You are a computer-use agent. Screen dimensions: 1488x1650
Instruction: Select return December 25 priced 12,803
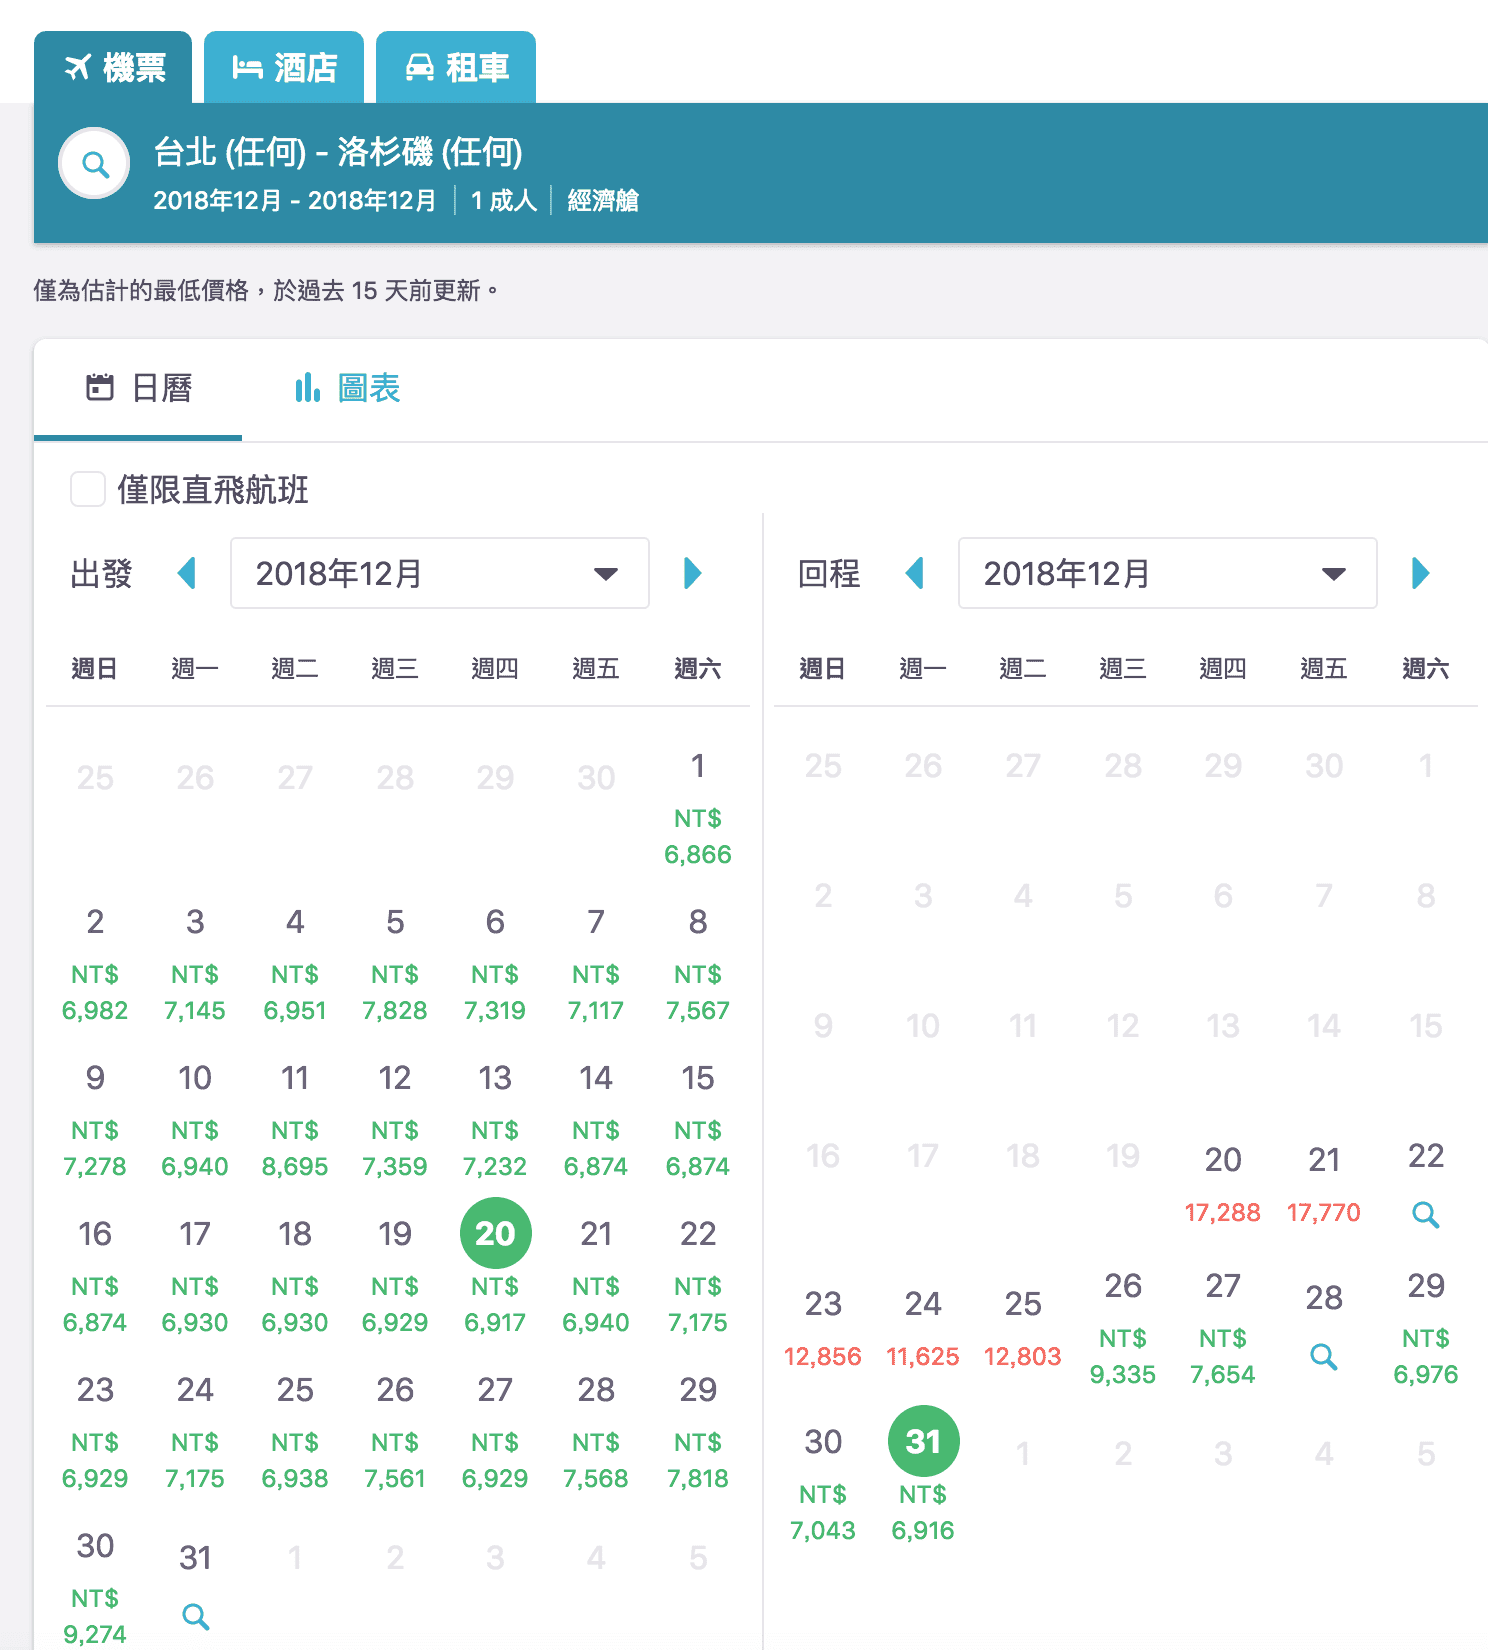(1023, 1329)
